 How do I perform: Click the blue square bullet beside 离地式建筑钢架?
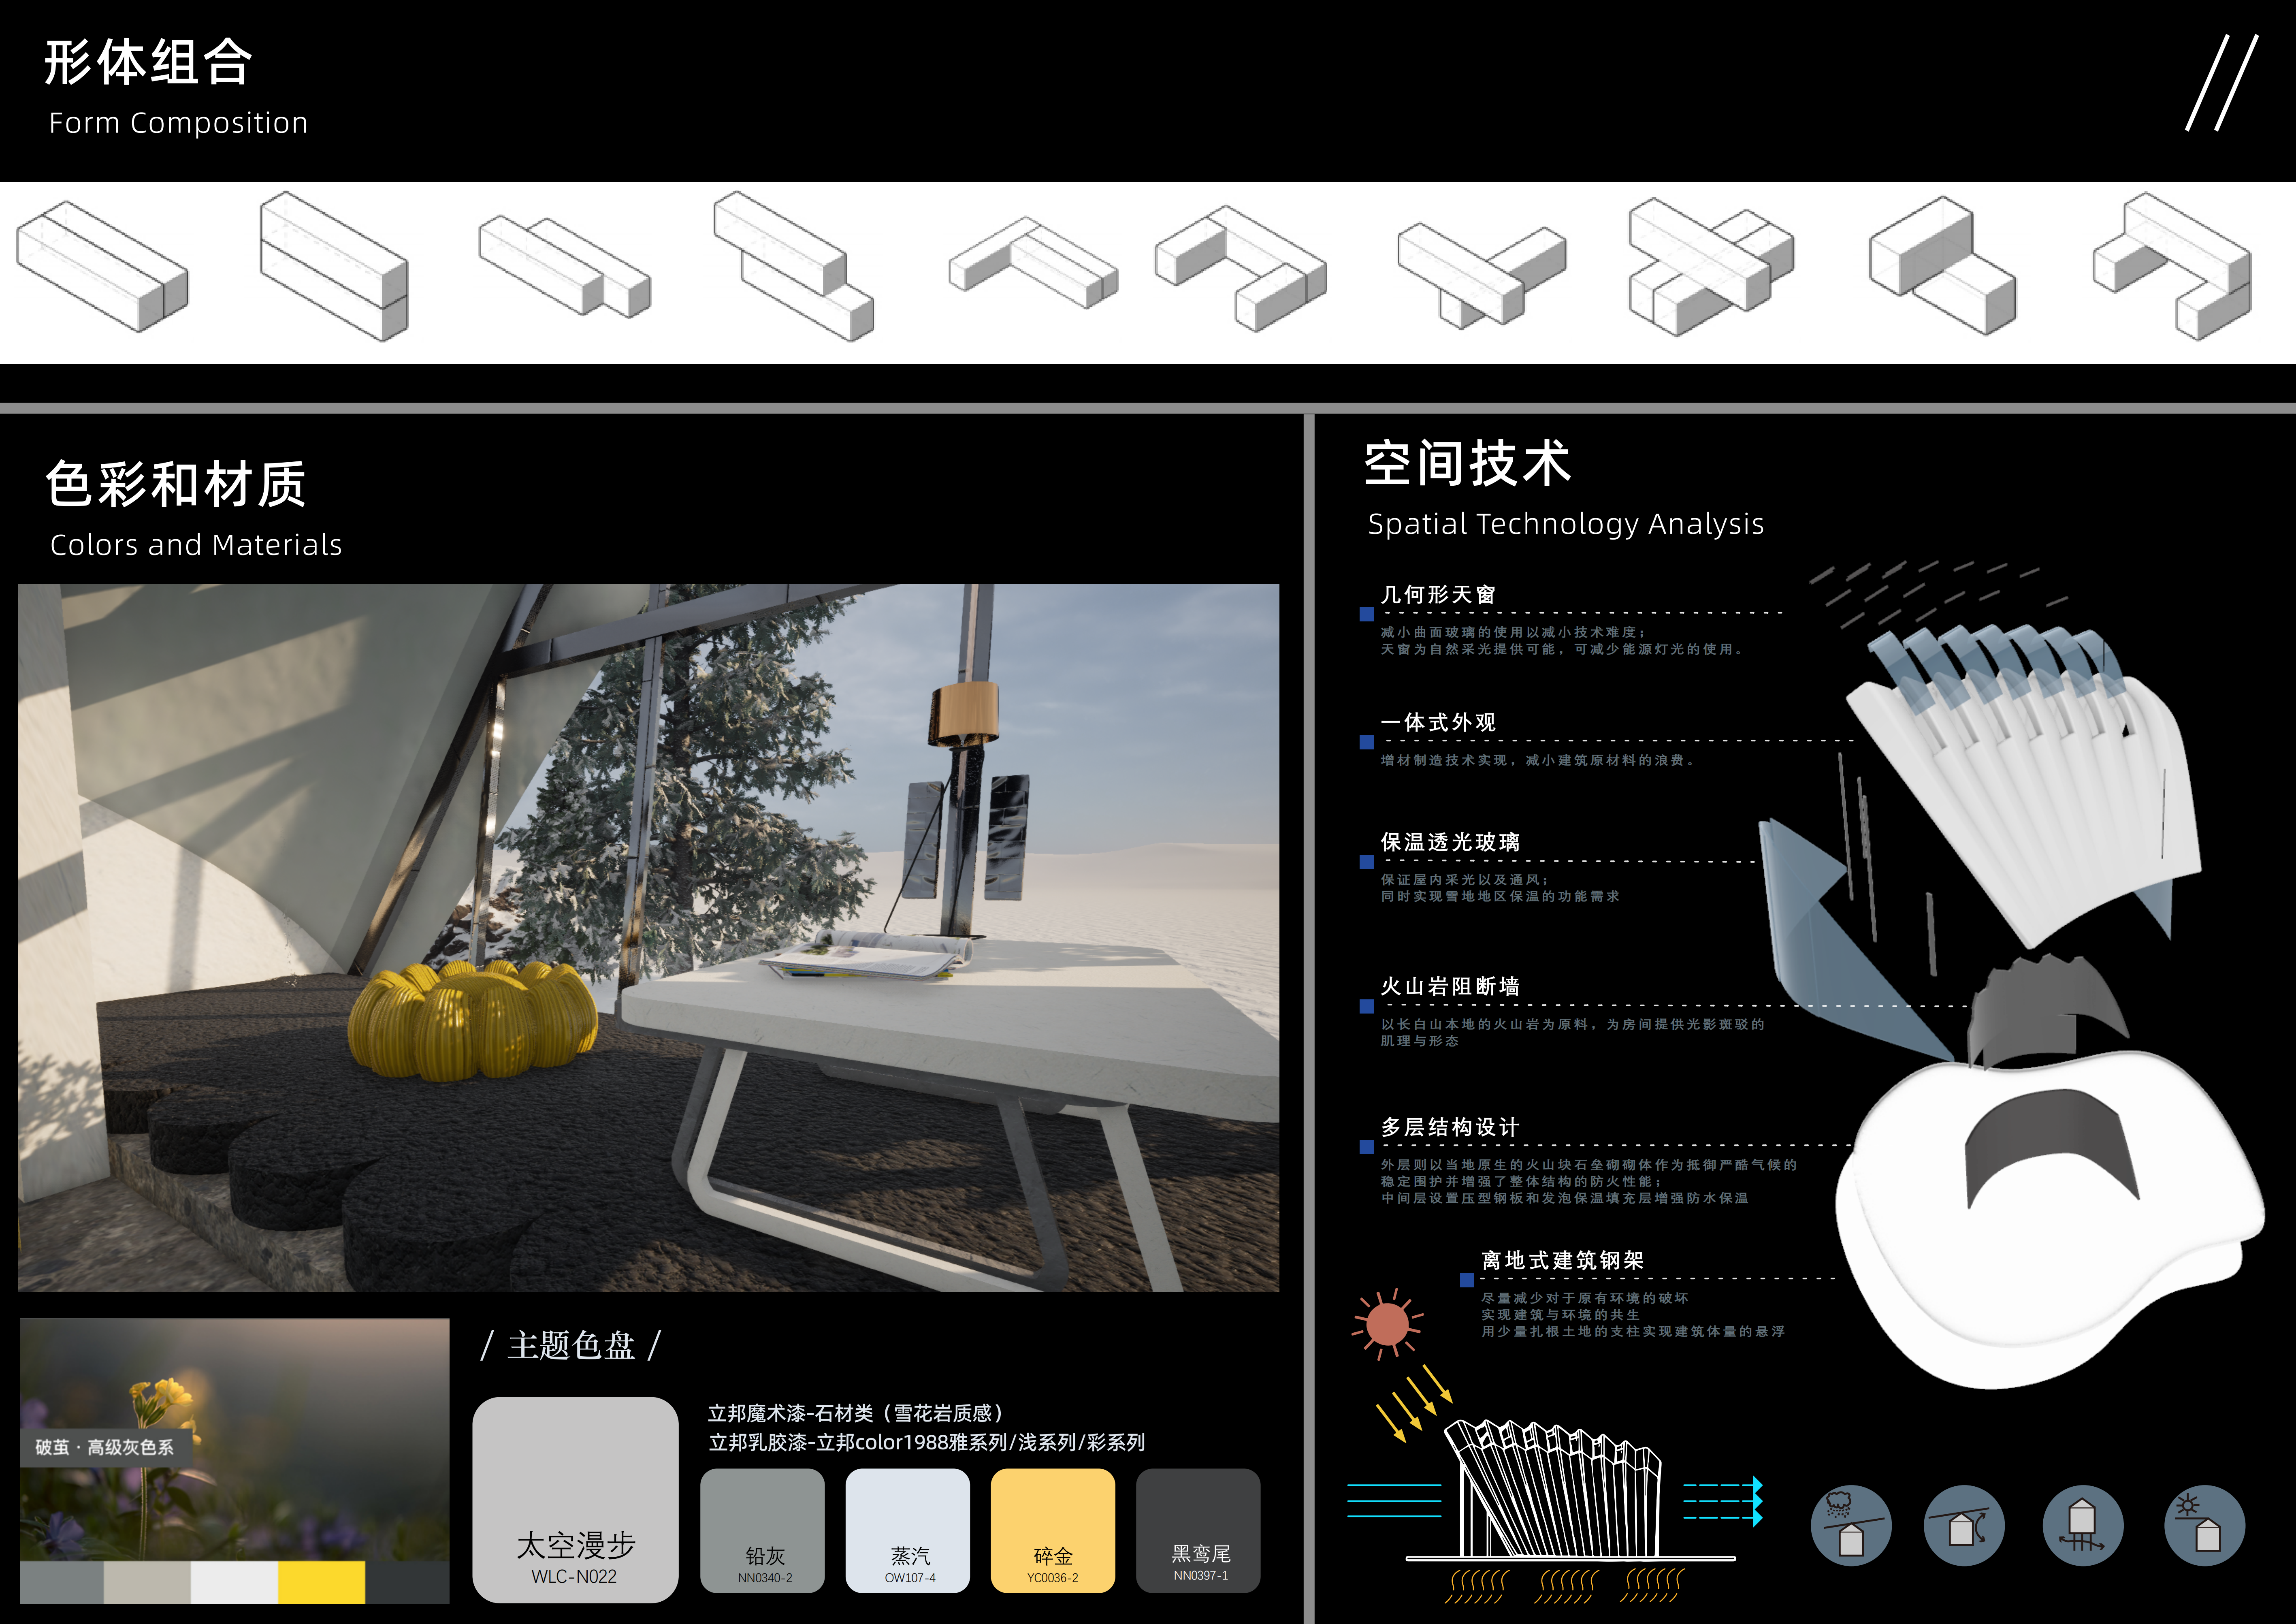coord(1467,1280)
